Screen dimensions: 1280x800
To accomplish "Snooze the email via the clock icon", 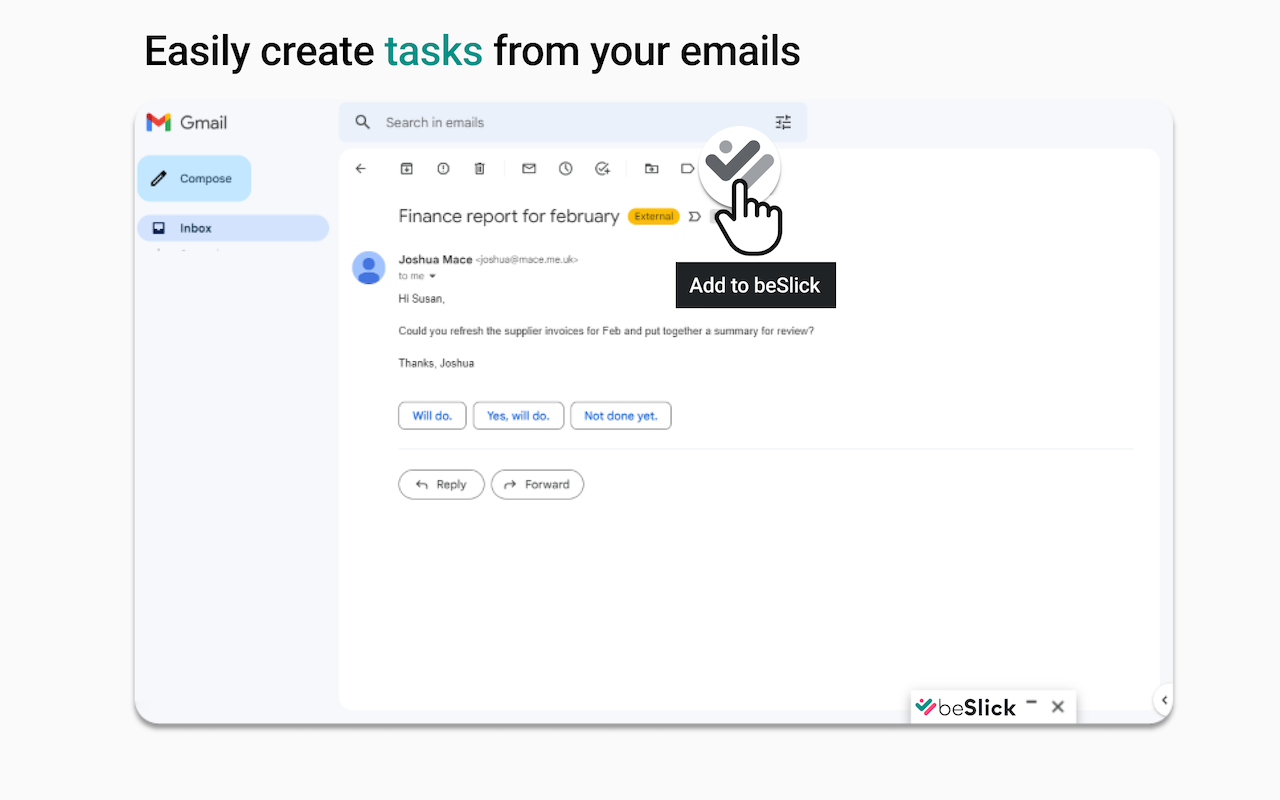I will [566, 168].
